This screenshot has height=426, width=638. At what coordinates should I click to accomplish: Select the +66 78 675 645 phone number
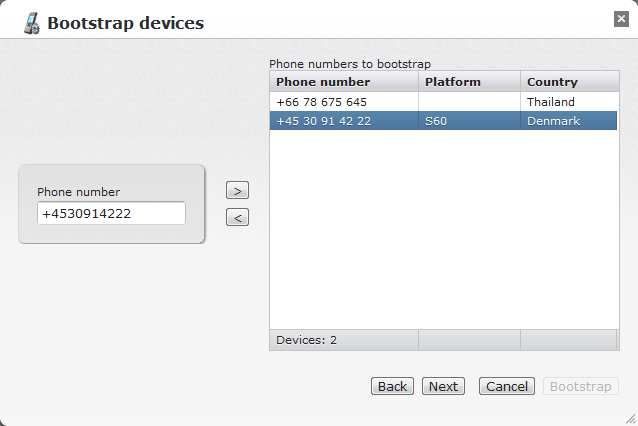322,102
